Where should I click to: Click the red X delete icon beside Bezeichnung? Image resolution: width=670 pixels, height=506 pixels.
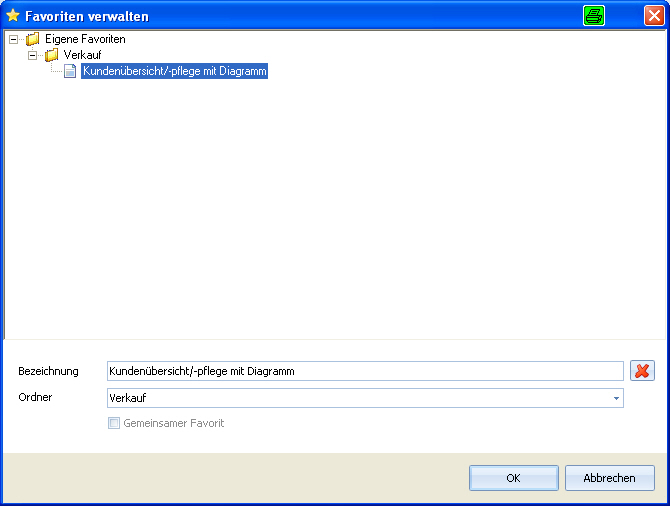click(x=642, y=371)
